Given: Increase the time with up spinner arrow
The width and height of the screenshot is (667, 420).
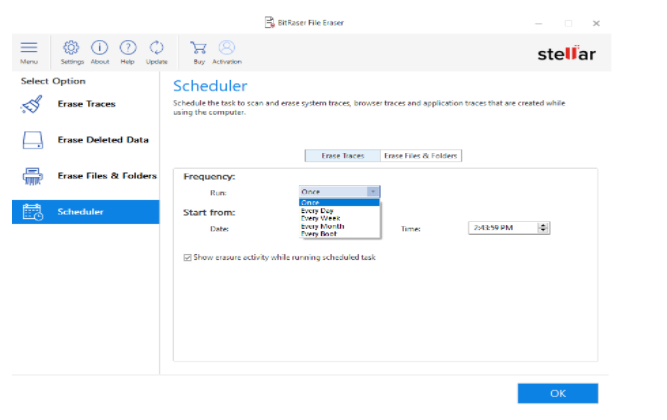Looking at the screenshot, I should click(543, 225).
